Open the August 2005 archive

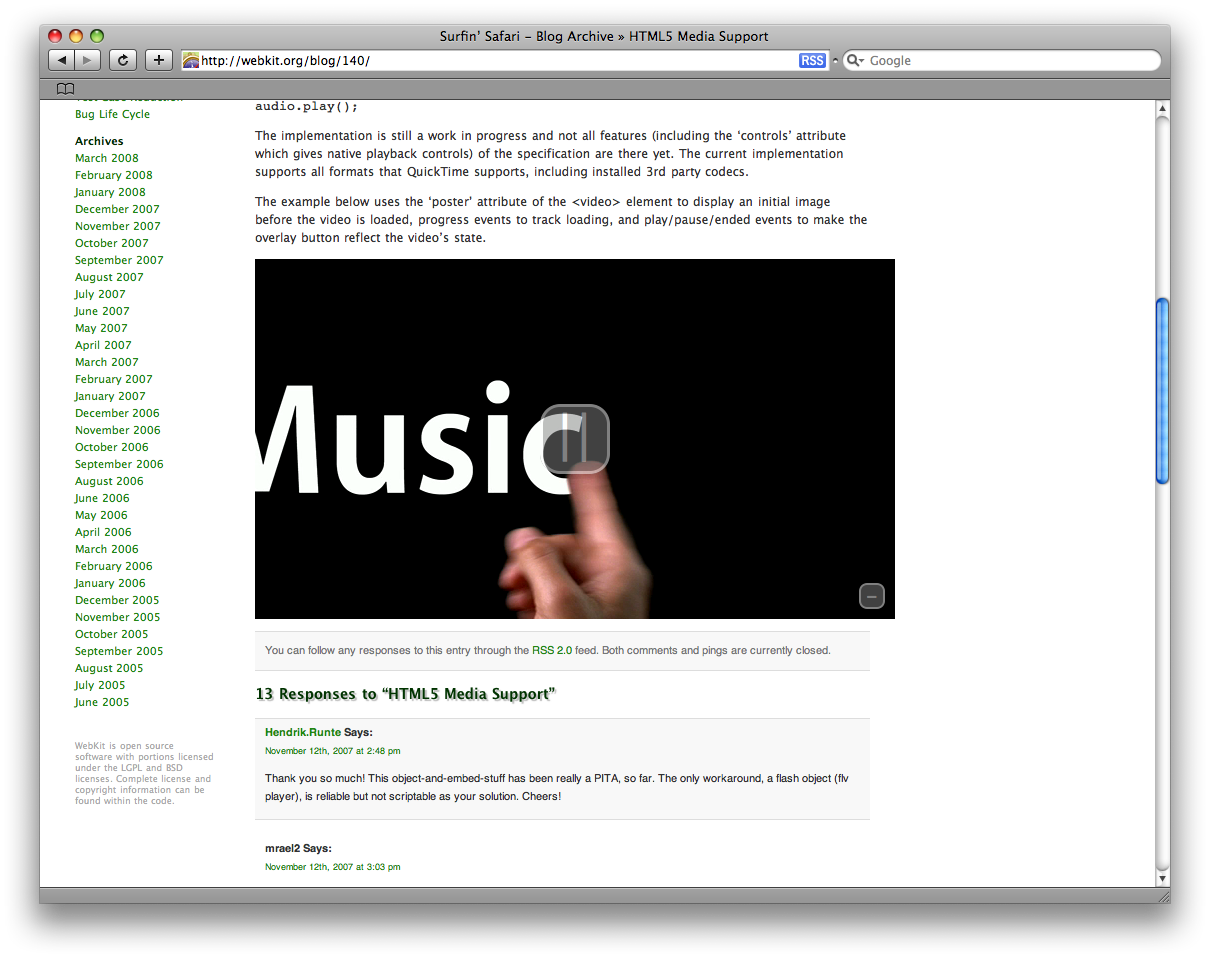[109, 668]
